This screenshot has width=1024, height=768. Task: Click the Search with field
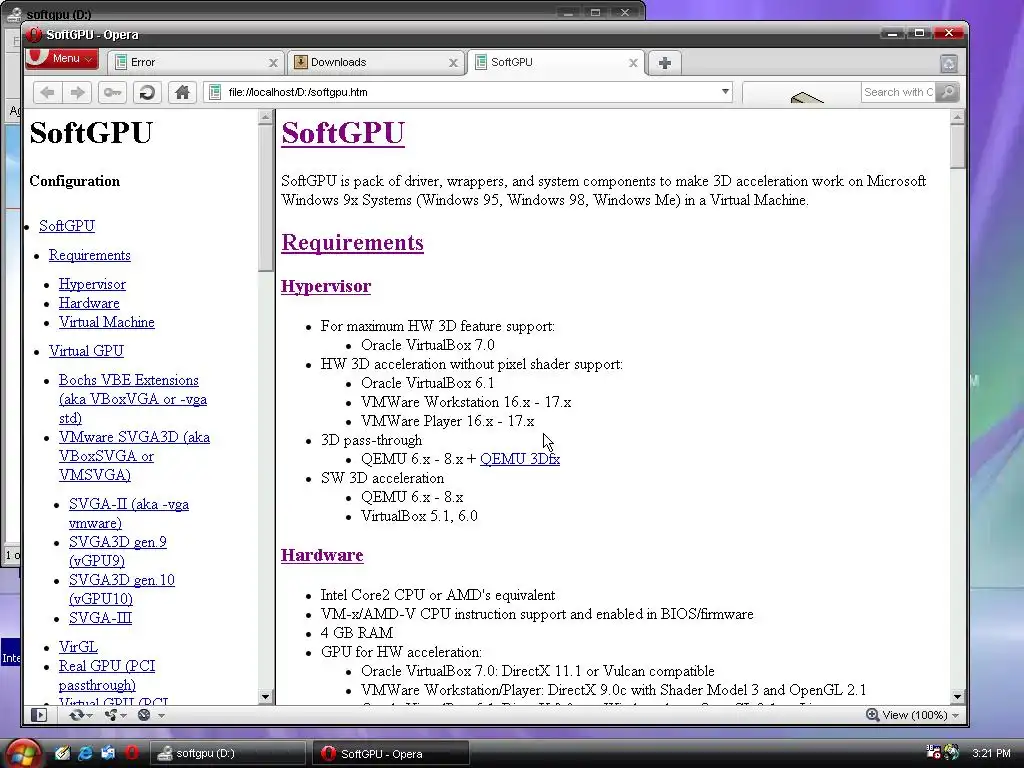(x=898, y=92)
